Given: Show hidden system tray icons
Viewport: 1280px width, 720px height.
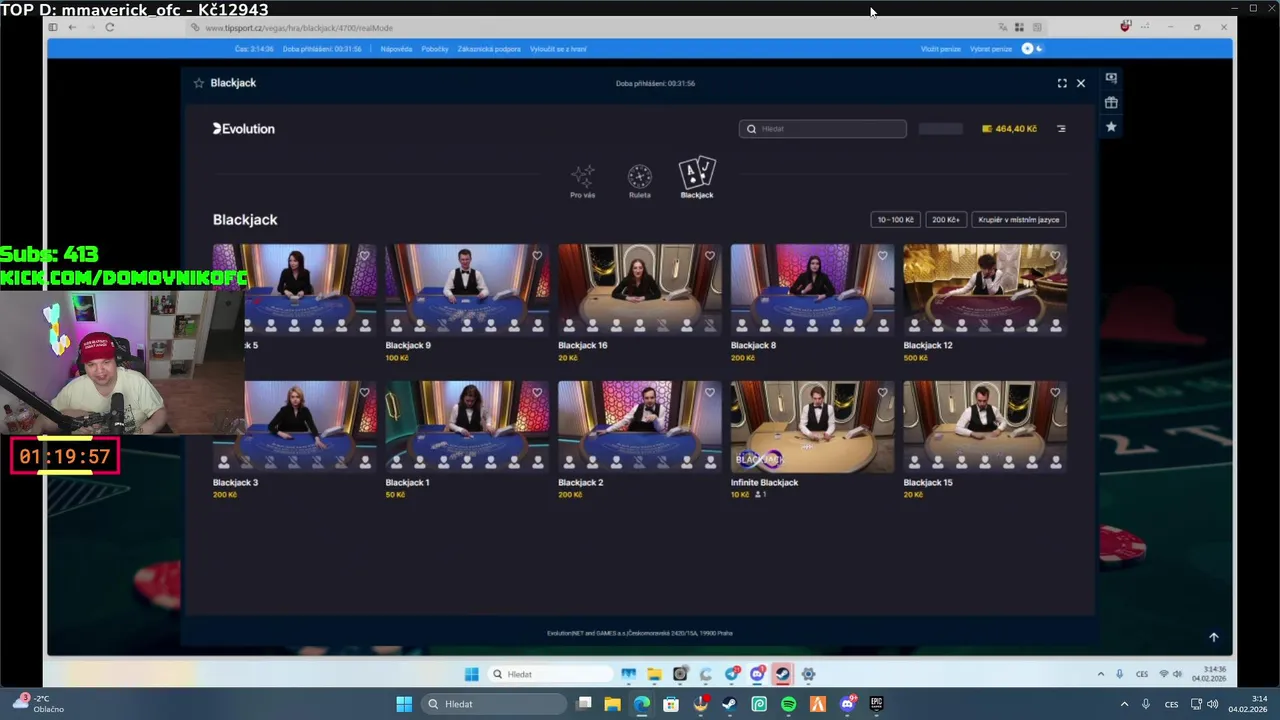Looking at the screenshot, I should (x=1124, y=704).
